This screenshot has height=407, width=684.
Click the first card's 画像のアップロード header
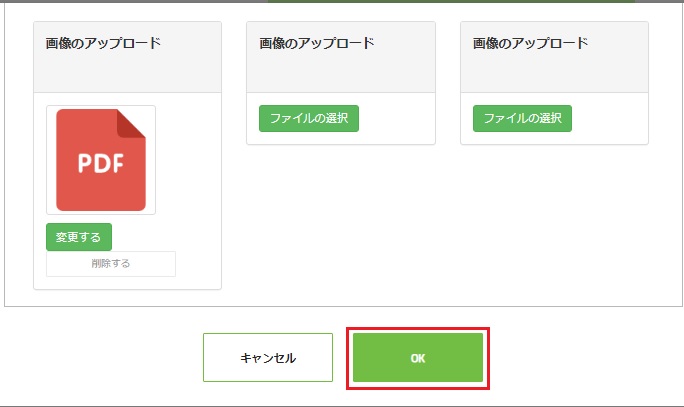pos(103,43)
